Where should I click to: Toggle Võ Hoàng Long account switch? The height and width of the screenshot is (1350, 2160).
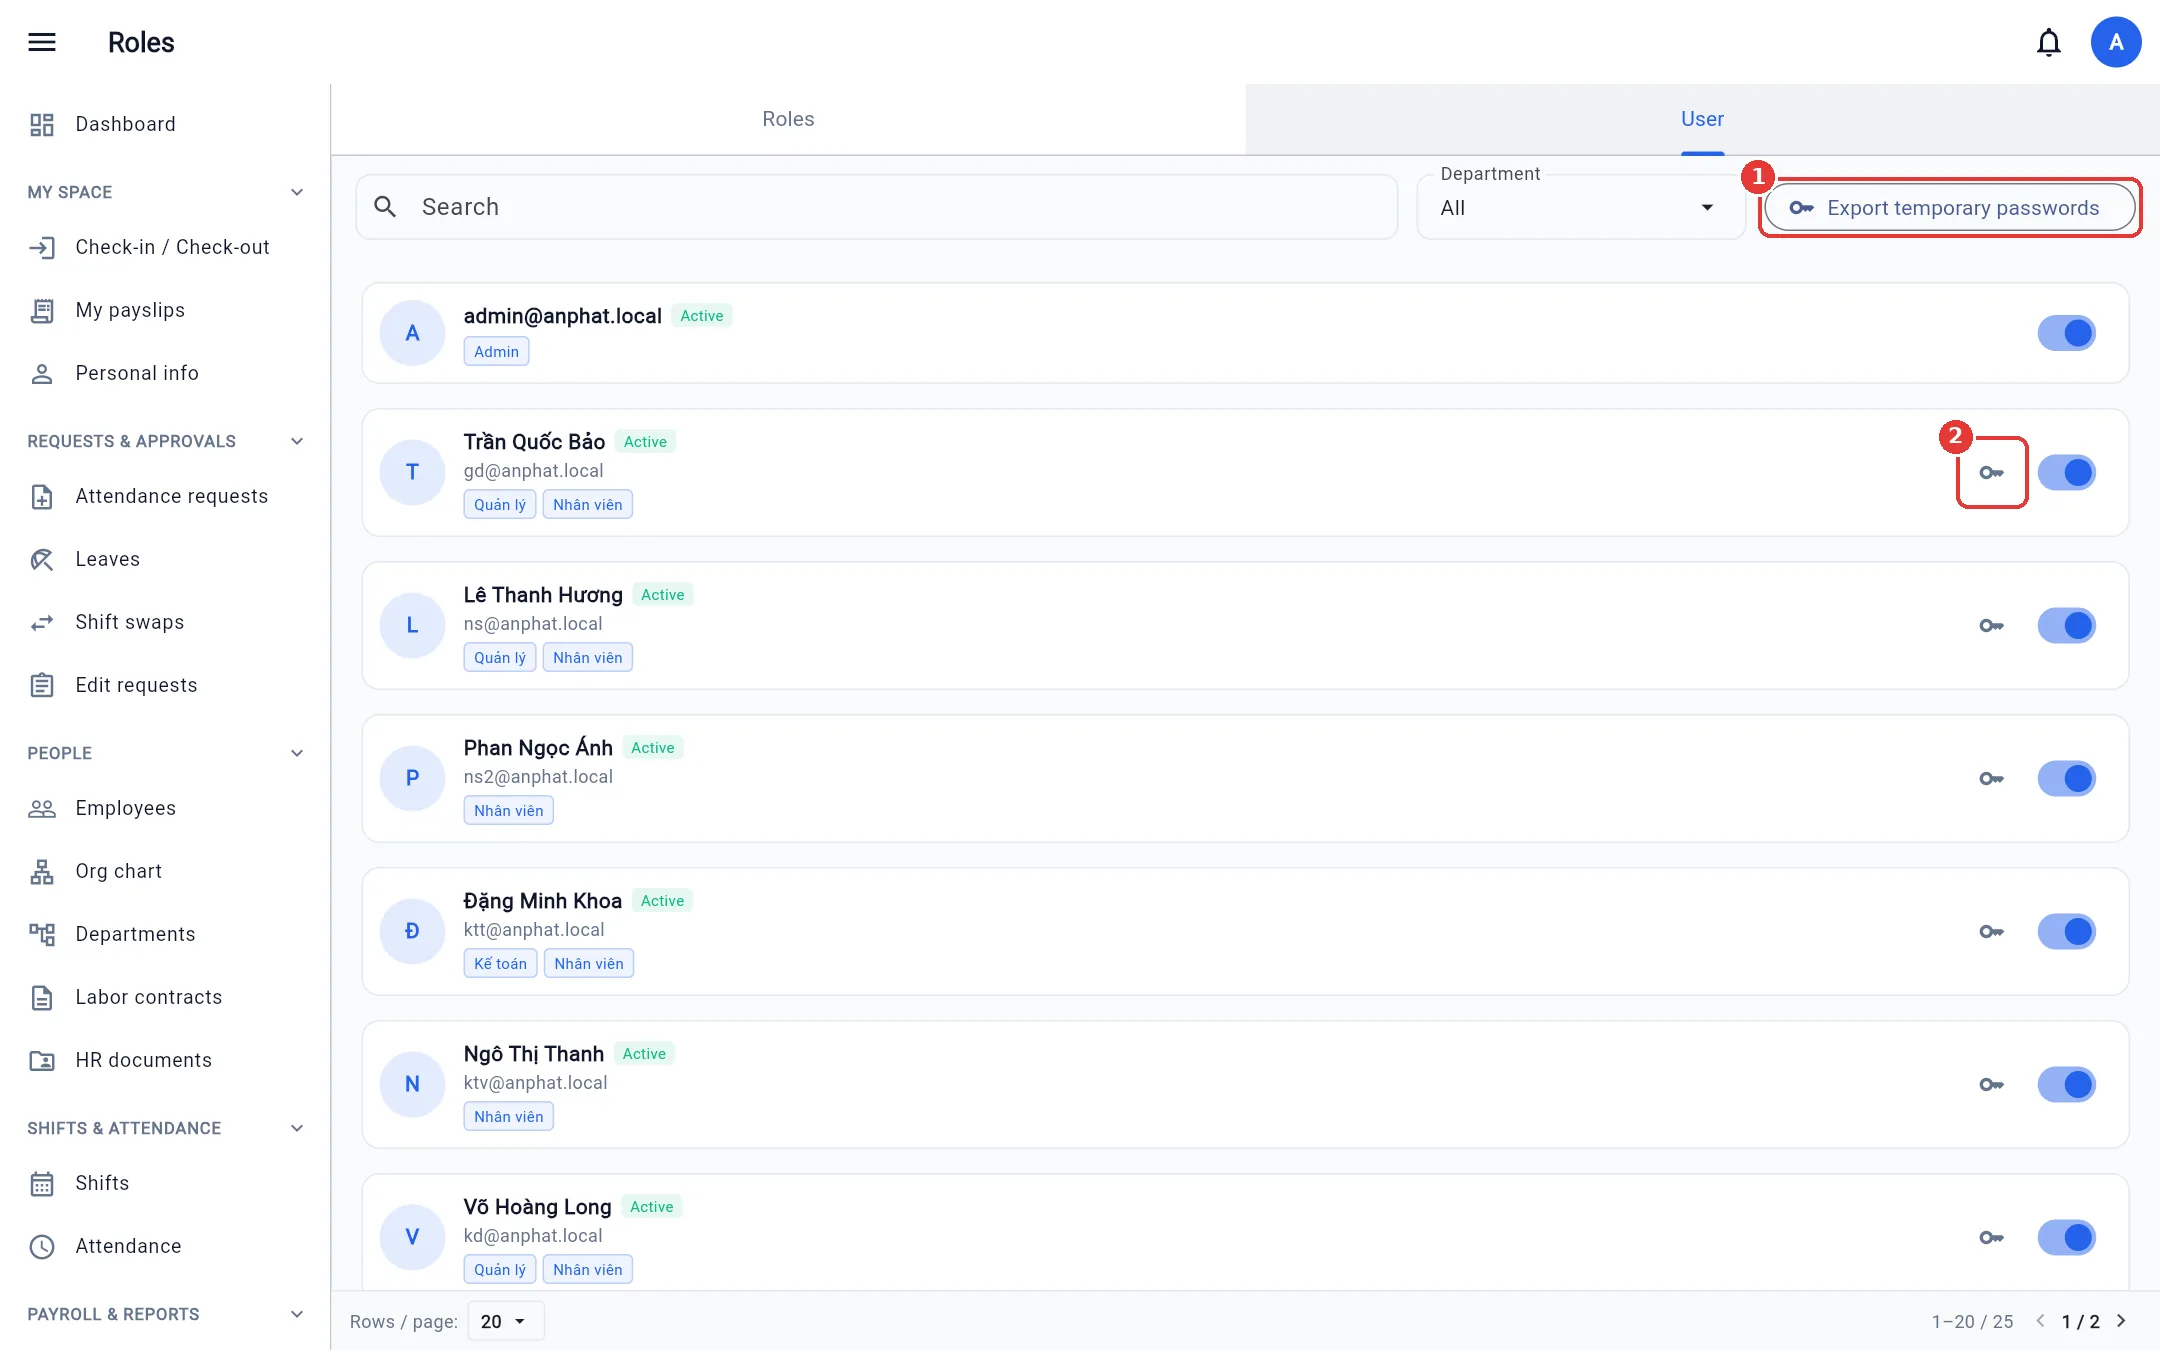click(x=2066, y=1237)
